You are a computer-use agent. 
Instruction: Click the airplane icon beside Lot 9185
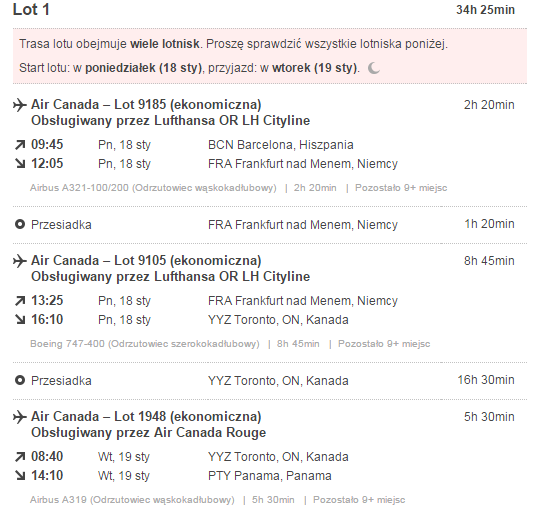click(20, 105)
